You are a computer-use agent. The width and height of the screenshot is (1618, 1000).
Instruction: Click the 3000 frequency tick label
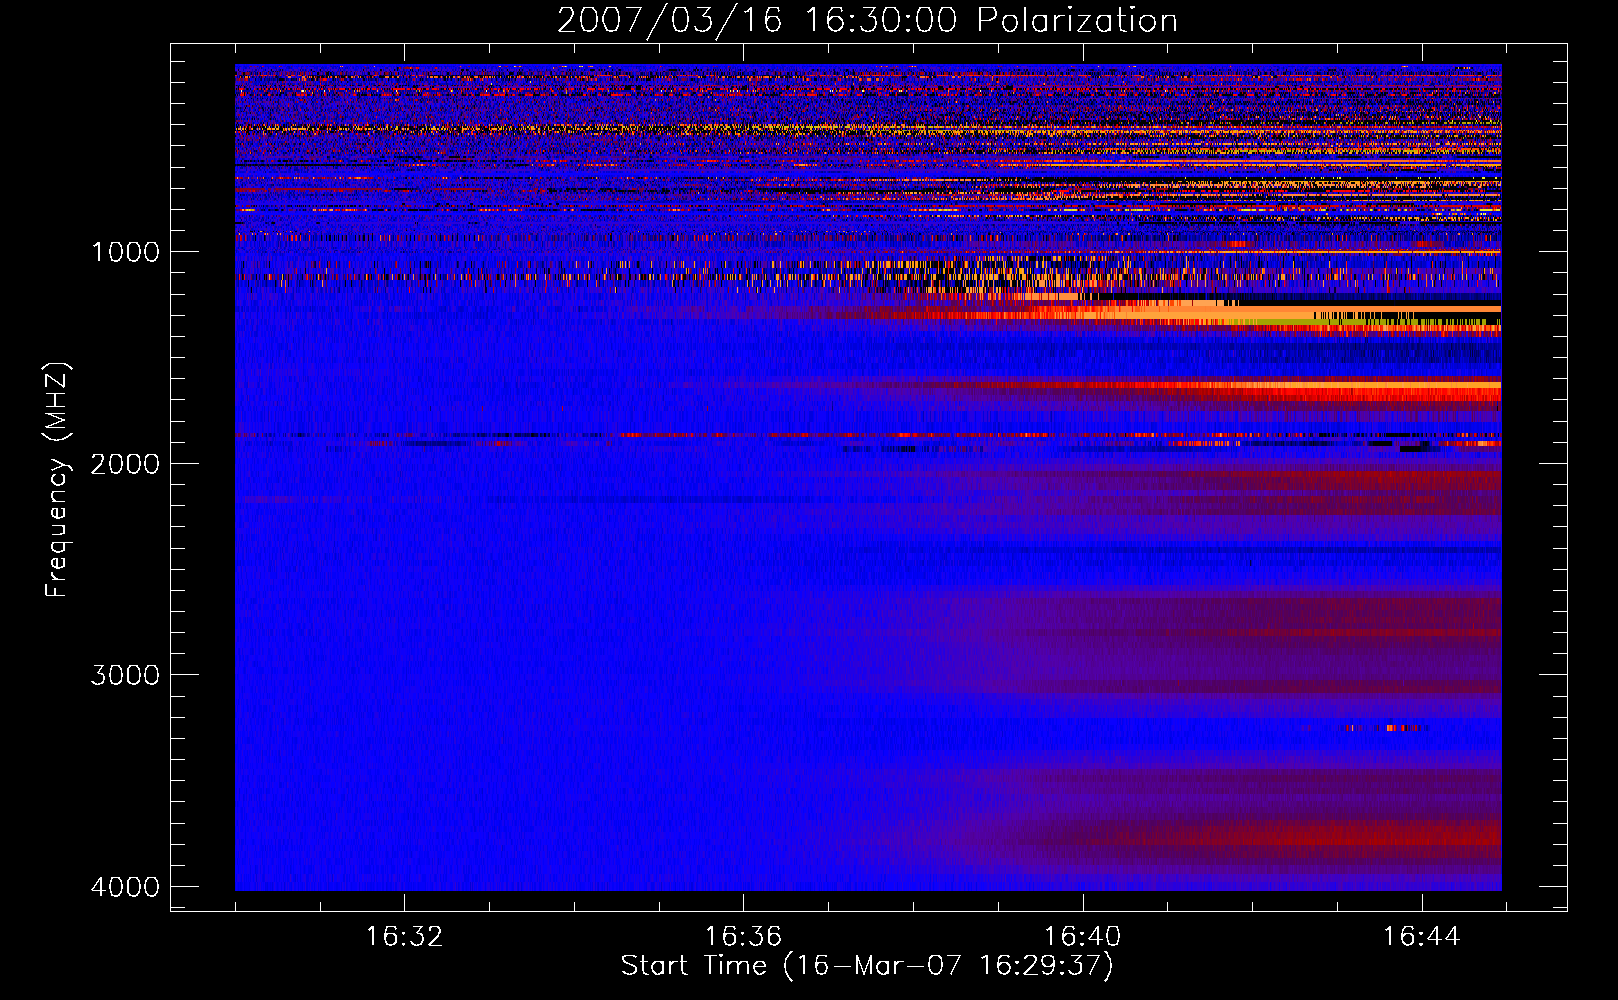126,675
